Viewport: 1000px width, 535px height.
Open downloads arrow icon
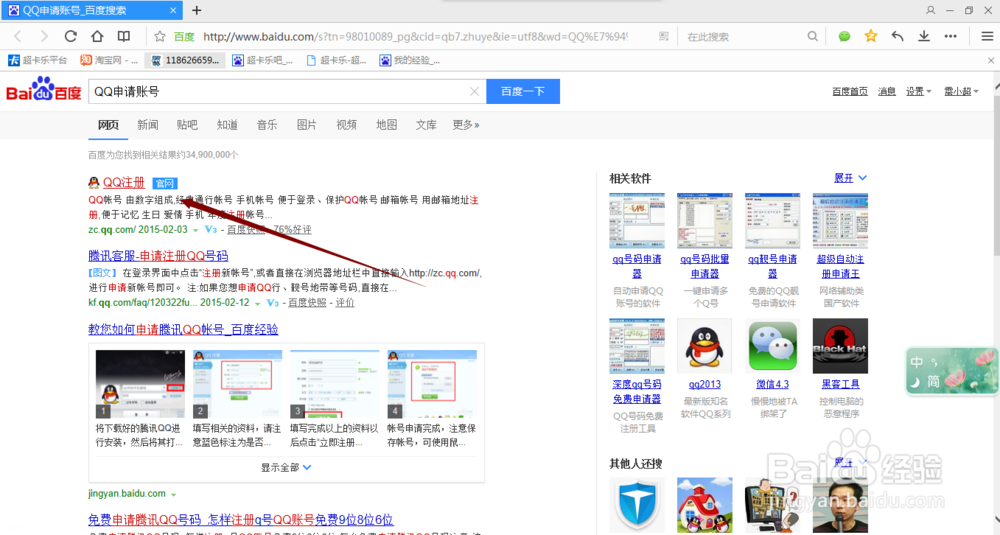click(923, 36)
